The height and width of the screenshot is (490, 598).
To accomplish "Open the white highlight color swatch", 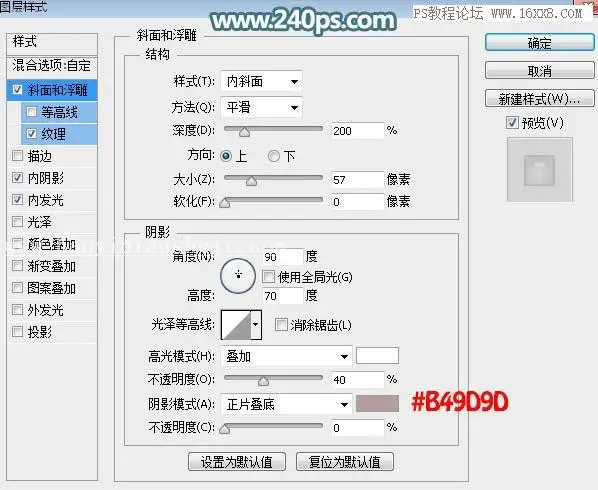I will point(377,355).
